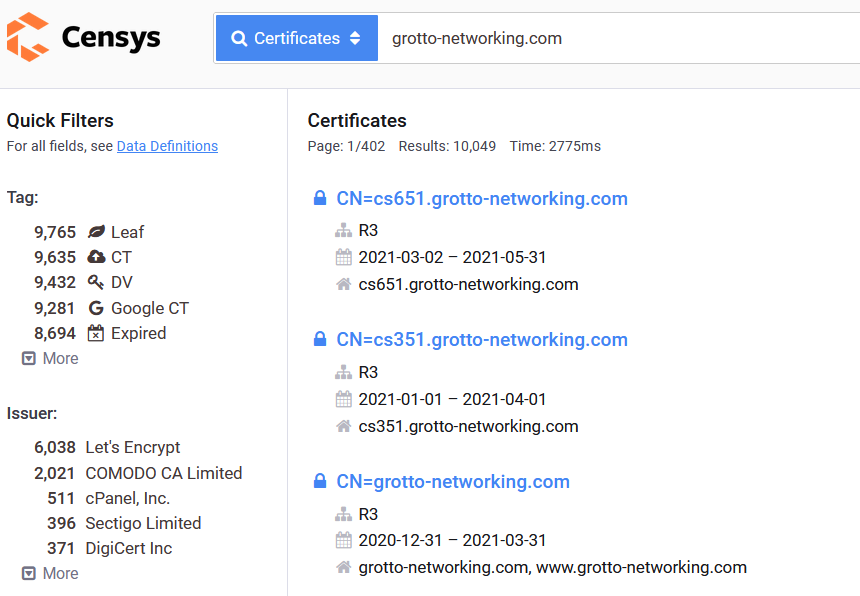Image resolution: width=860 pixels, height=596 pixels.
Task: Expand More under the Issuer filters
Action: pyautogui.click(x=49, y=573)
